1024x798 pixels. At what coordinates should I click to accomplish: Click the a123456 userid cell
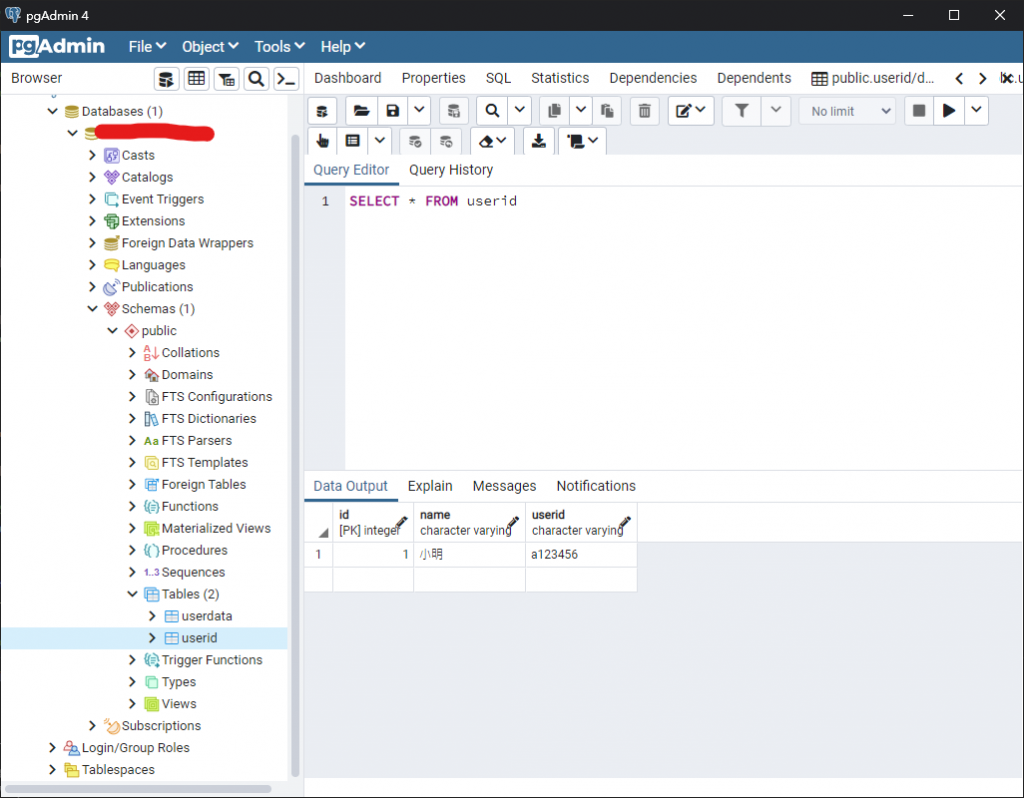pyautogui.click(x=581, y=554)
